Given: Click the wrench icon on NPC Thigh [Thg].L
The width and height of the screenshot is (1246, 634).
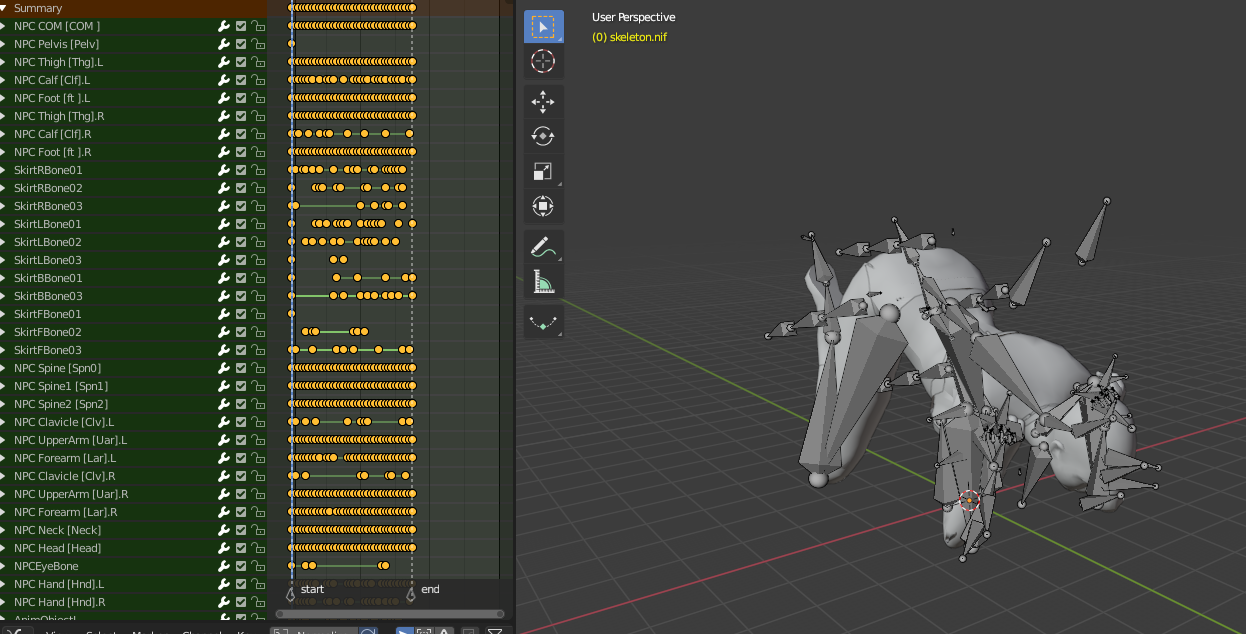Looking at the screenshot, I should (224, 62).
